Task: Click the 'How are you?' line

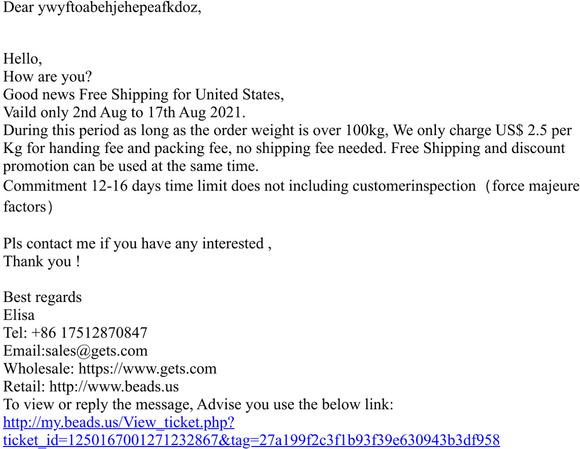Action: coord(47,77)
